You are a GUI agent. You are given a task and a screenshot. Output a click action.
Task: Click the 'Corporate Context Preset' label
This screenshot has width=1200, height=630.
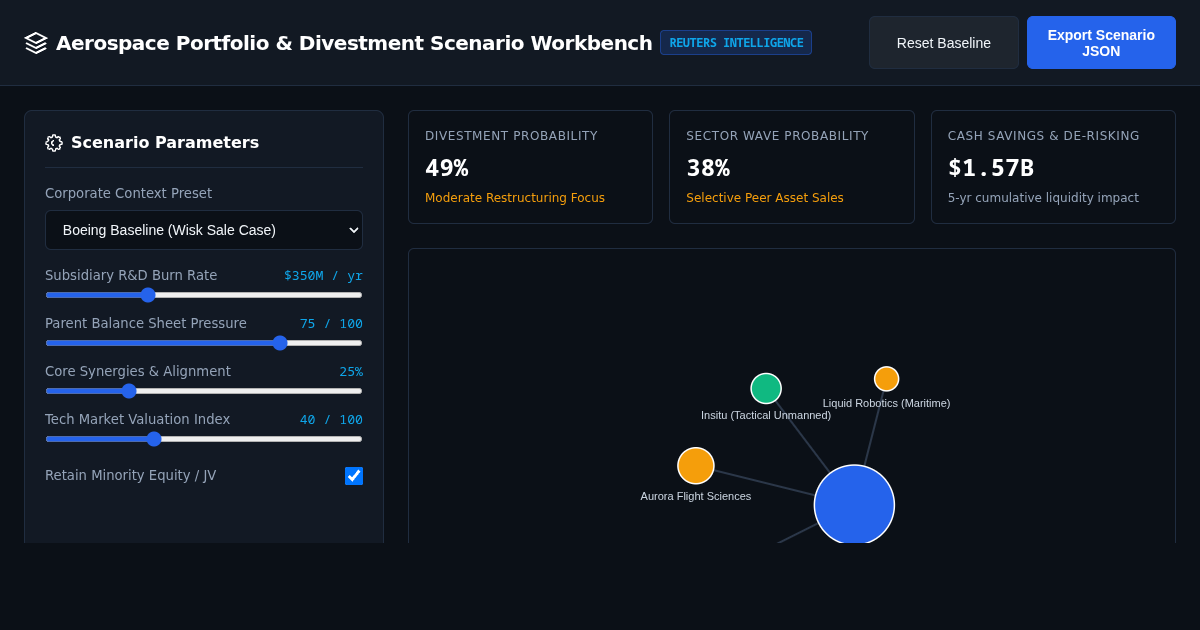128,193
